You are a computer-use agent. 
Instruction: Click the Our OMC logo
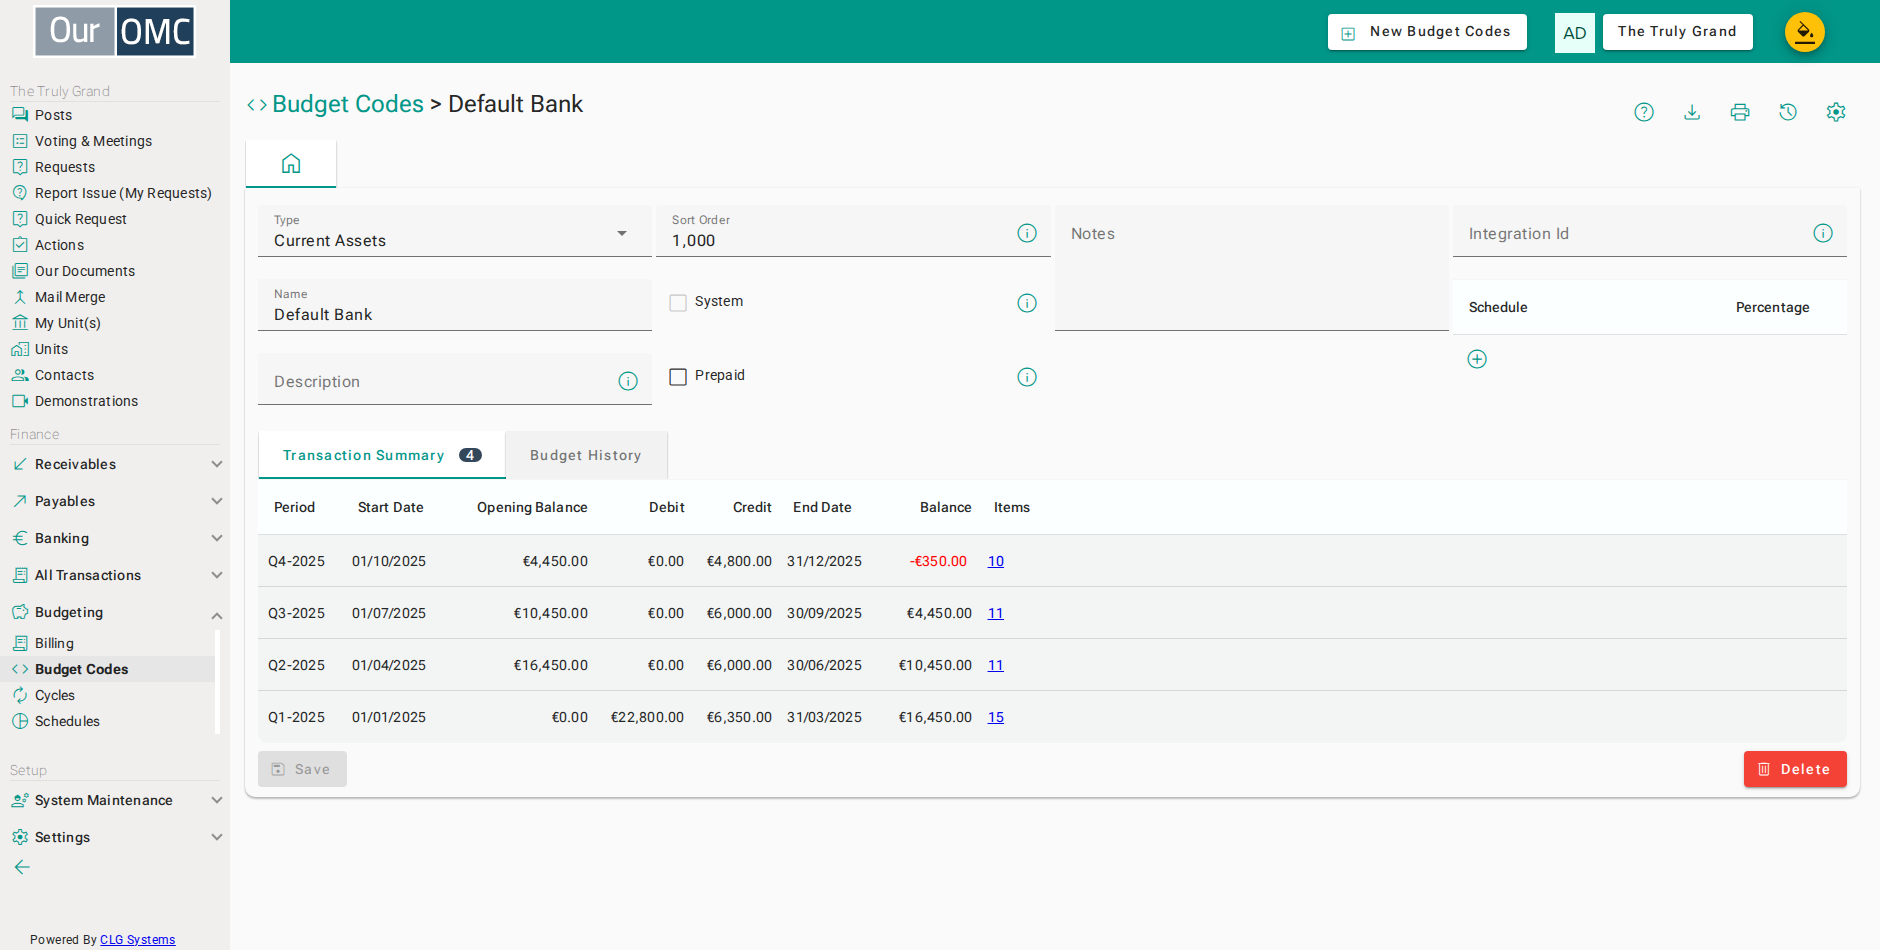click(115, 32)
